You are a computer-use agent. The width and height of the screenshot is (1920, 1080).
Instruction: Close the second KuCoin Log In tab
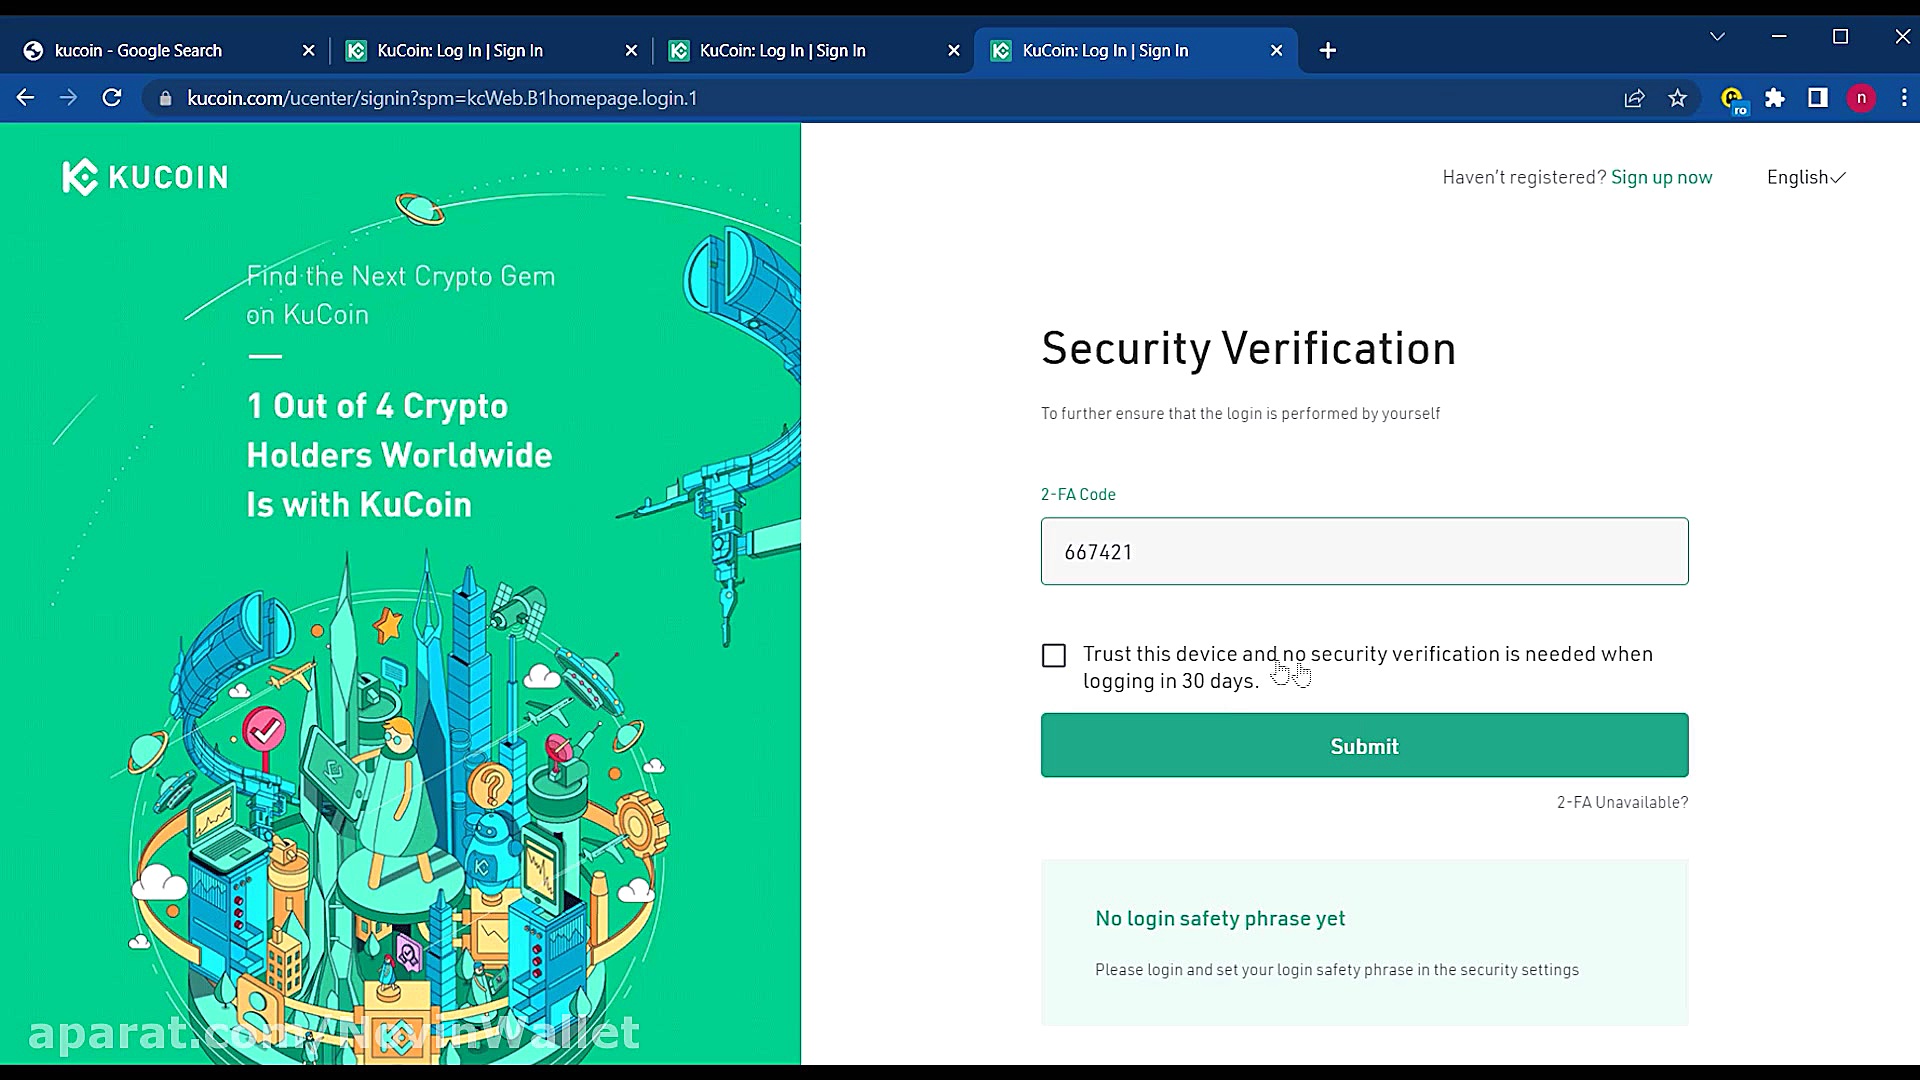point(954,50)
